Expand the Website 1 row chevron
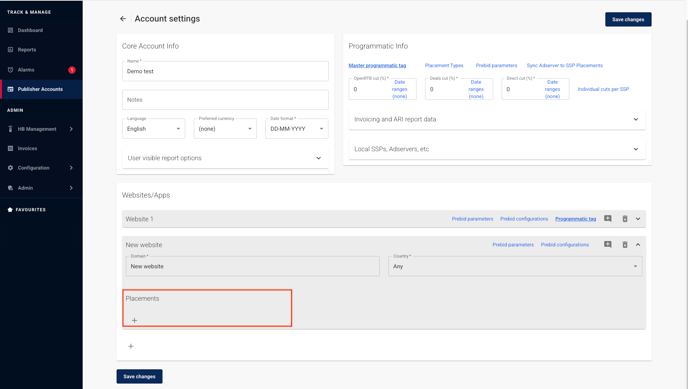Screen dimensions: 688x389 click(638, 219)
